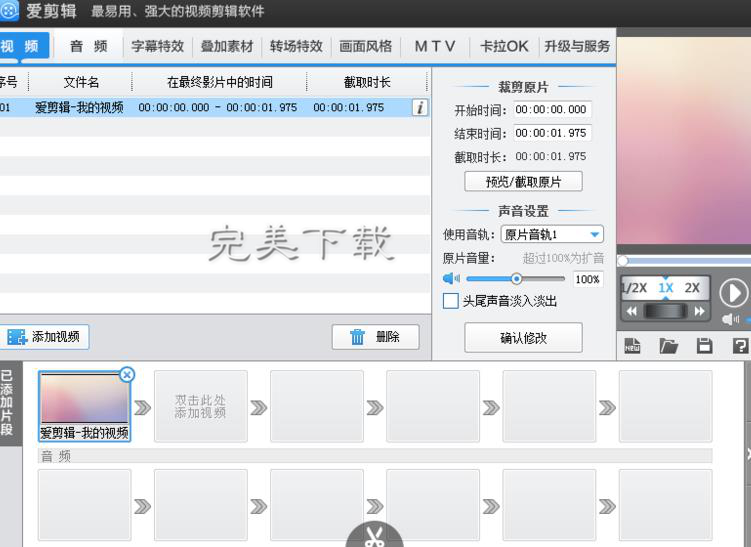Open project using the folder icon
751x547 pixels.
669,345
